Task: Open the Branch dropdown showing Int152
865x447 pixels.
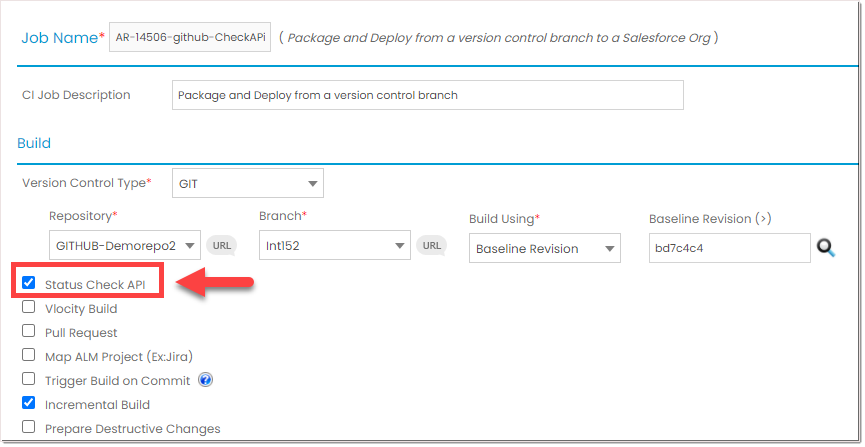Action: [334, 245]
